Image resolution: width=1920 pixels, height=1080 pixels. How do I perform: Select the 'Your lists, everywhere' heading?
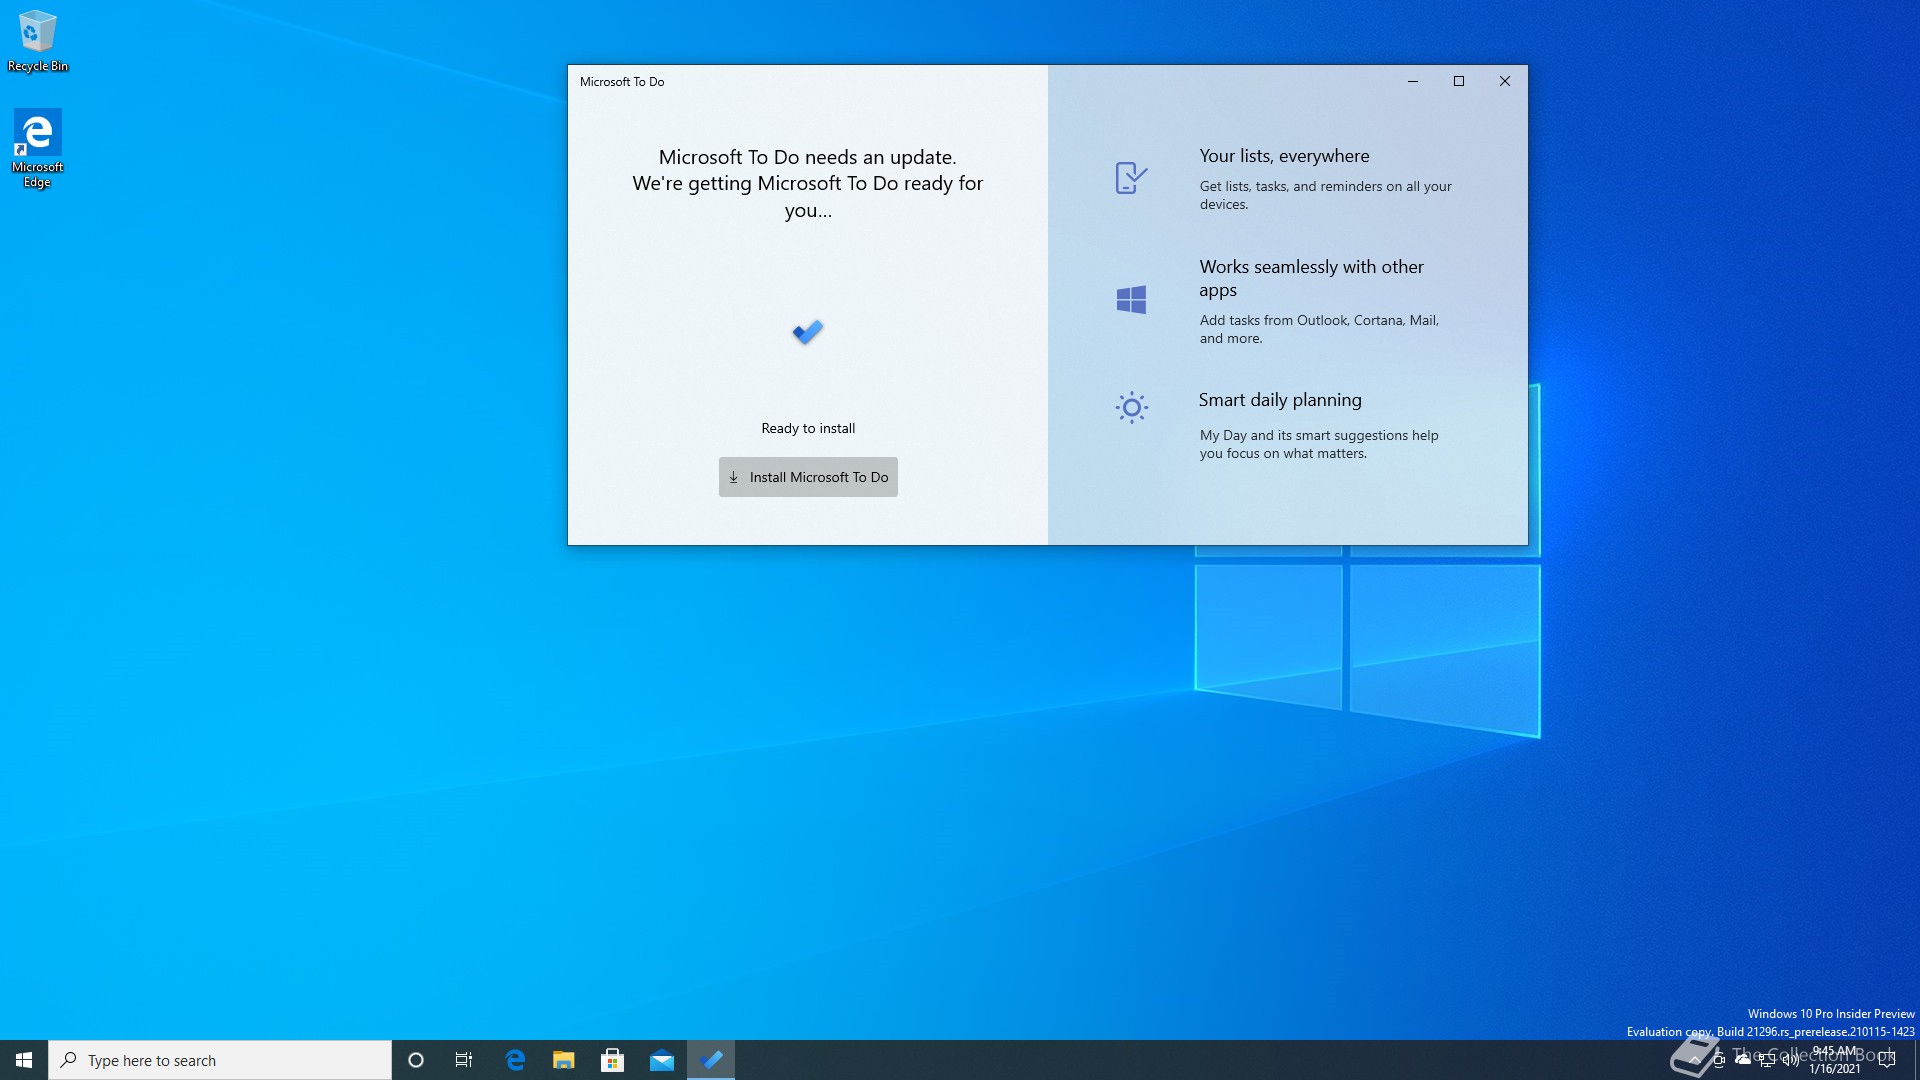coord(1284,156)
